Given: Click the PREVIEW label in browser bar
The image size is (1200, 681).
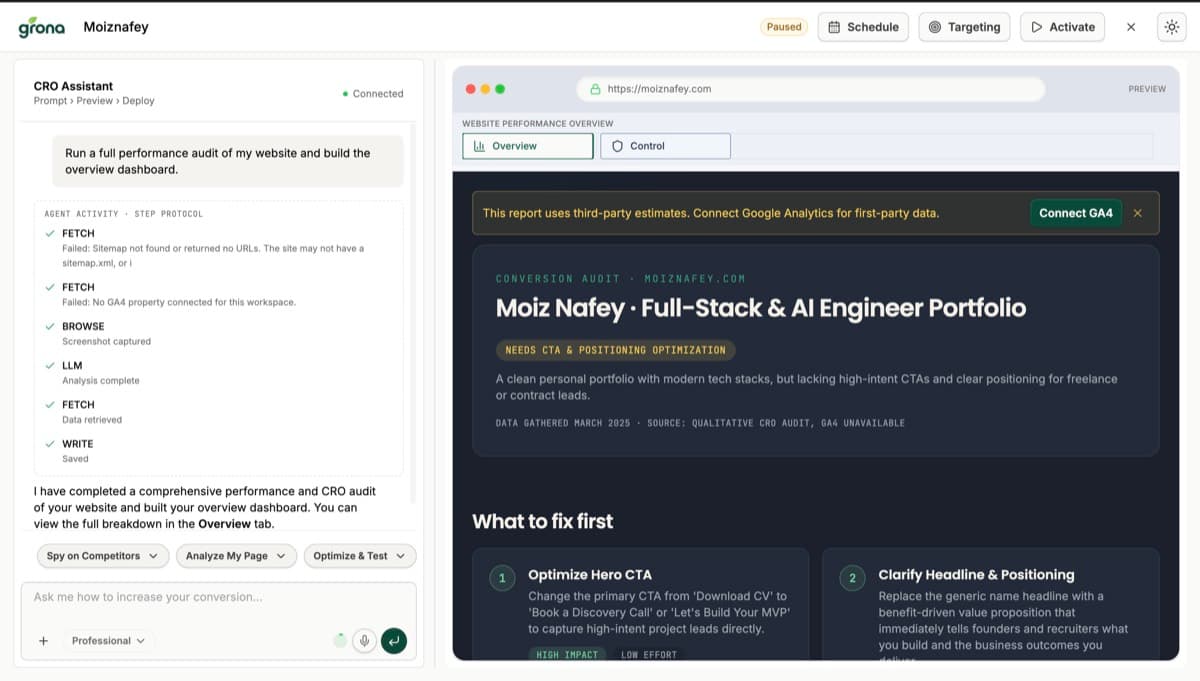Looking at the screenshot, I should pos(1147,89).
